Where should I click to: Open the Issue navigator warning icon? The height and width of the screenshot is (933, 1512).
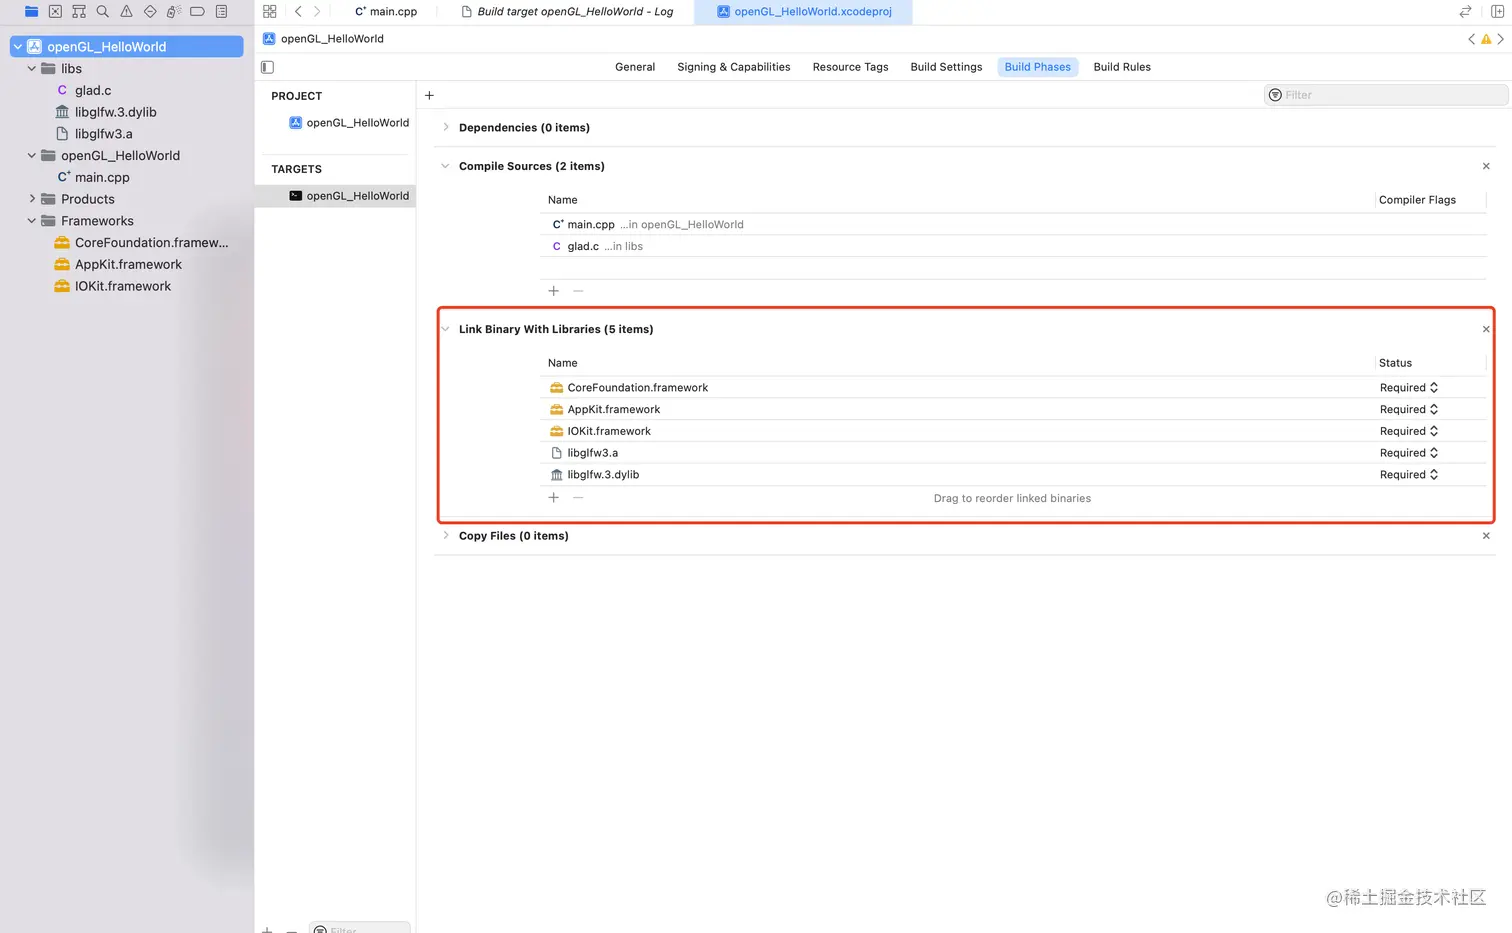point(126,12)
